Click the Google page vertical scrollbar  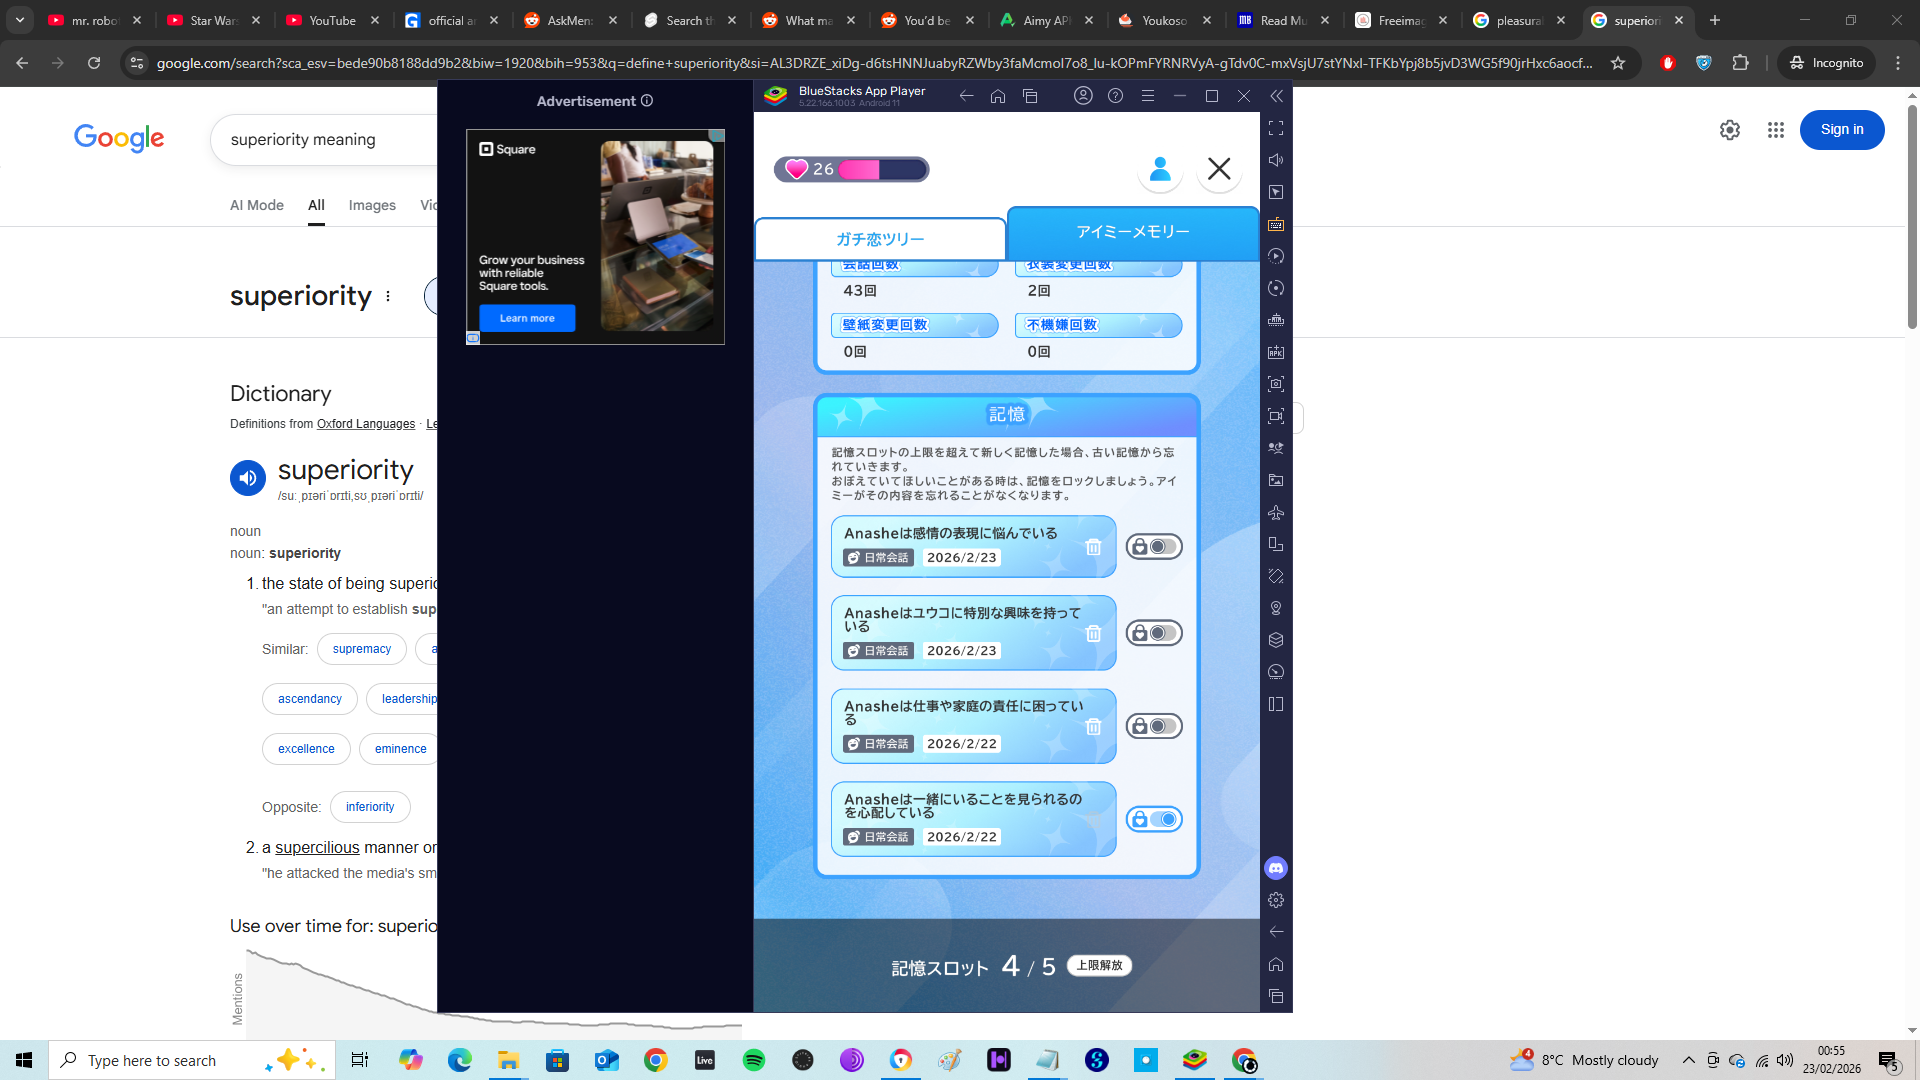point(1912,215)
